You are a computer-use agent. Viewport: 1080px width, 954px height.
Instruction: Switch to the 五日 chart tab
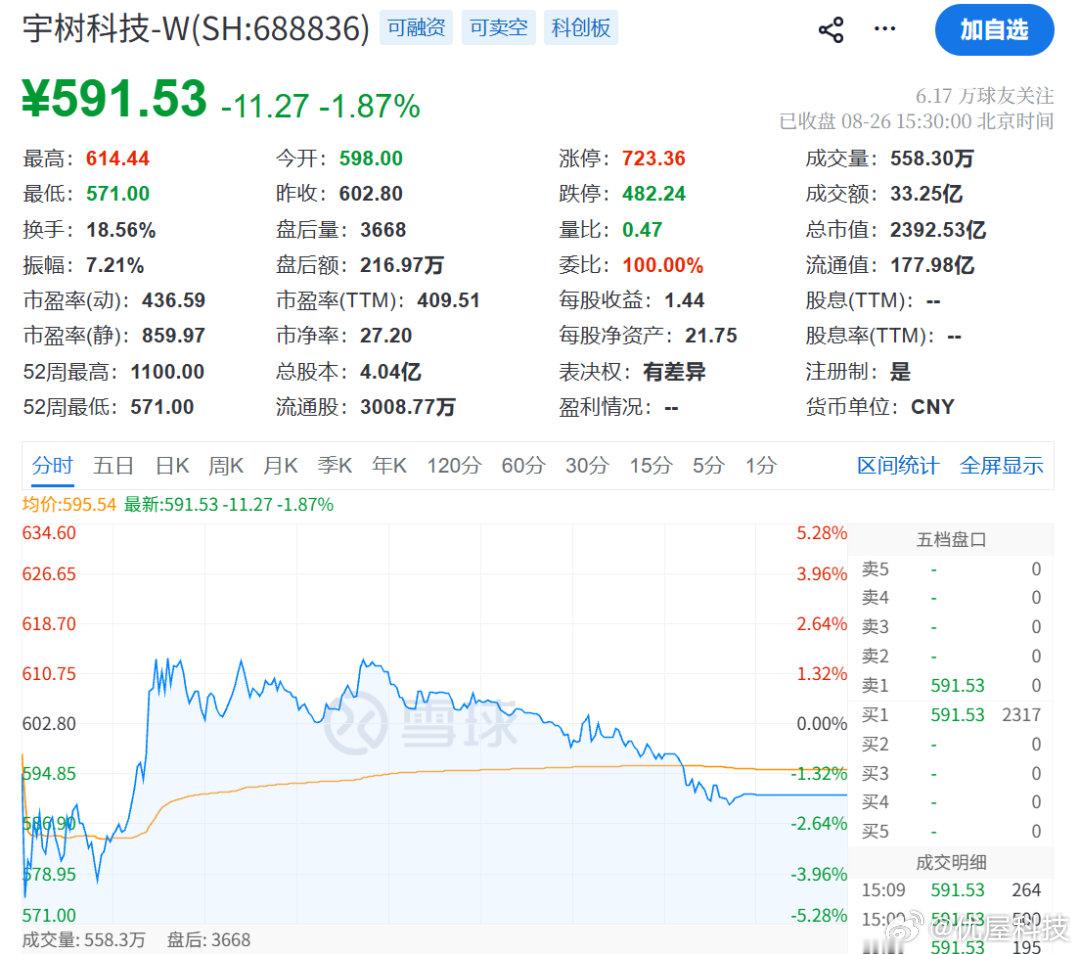point(113,466)
